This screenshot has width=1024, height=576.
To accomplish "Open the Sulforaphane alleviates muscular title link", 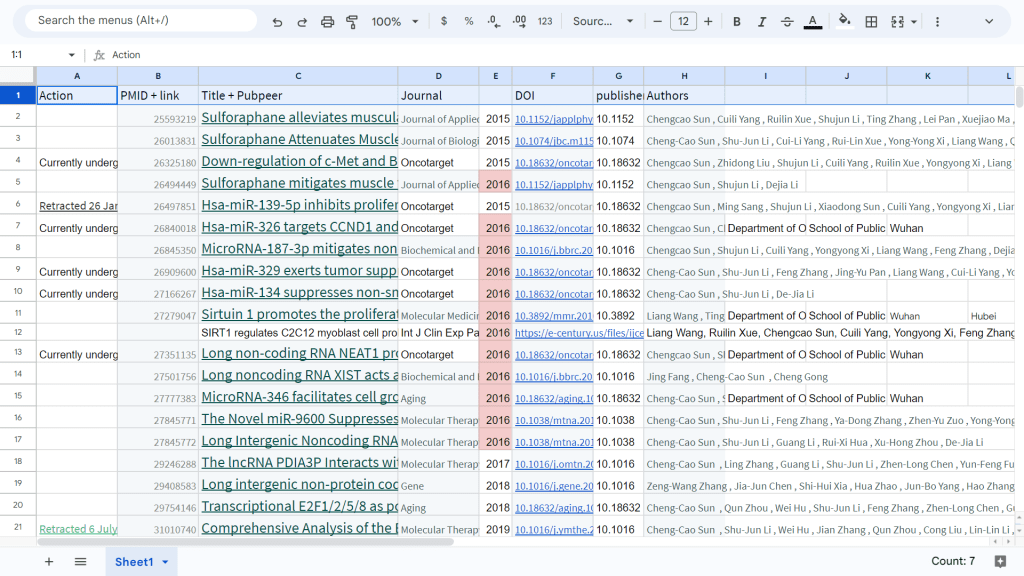I will click(298, 118).
